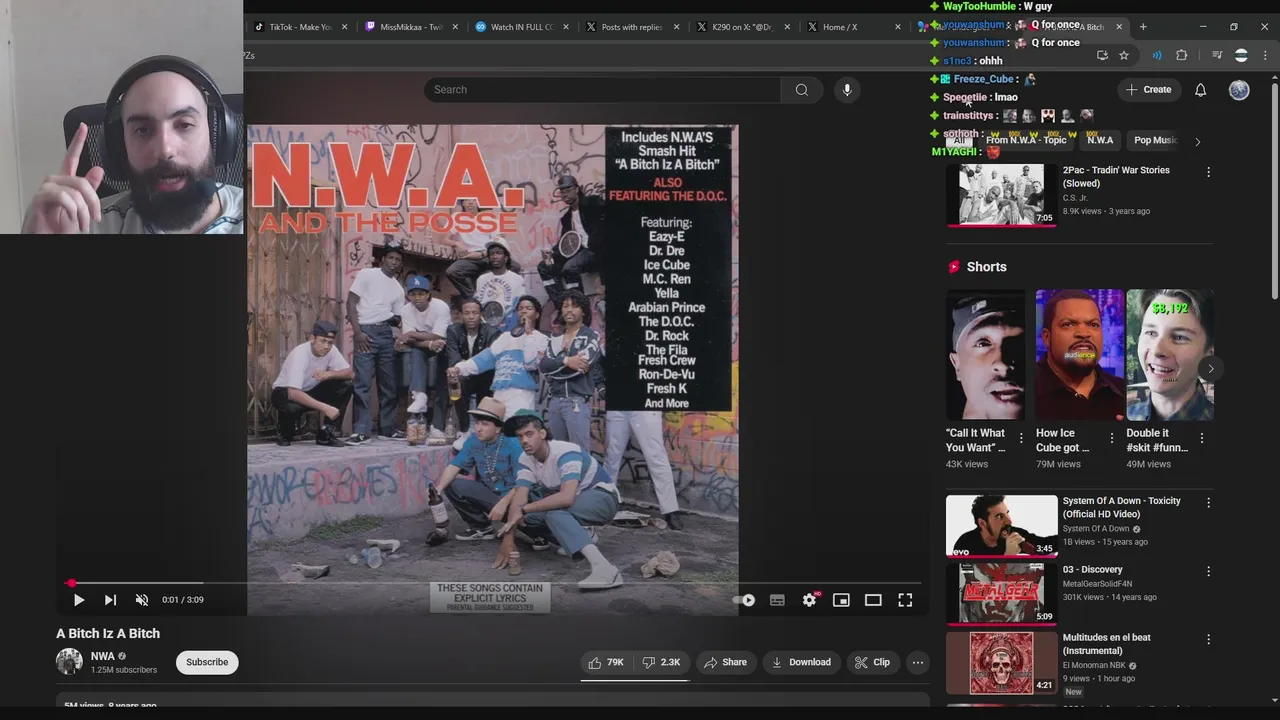This screenshot has width=1280, height=720.
Task: Enter fullscreen mode
Action: (905, 600)
